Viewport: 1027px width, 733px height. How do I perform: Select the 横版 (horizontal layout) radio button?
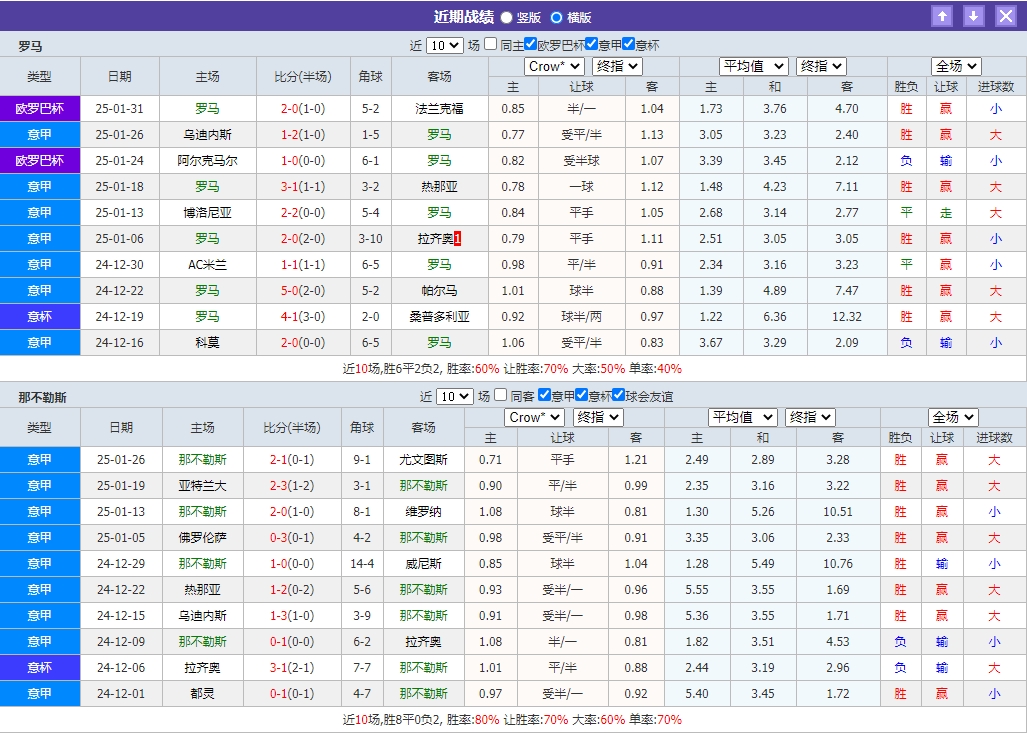pos(557,17)
